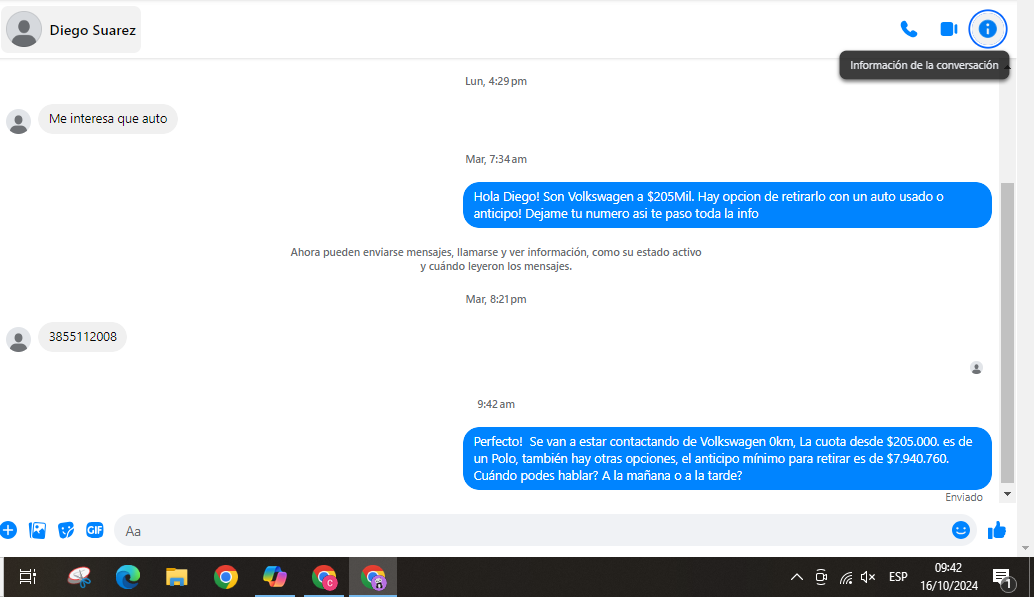This screenshot has width=1034, height=597.
Task: Attach a photo with the image icon
Action: click(38, 530)
